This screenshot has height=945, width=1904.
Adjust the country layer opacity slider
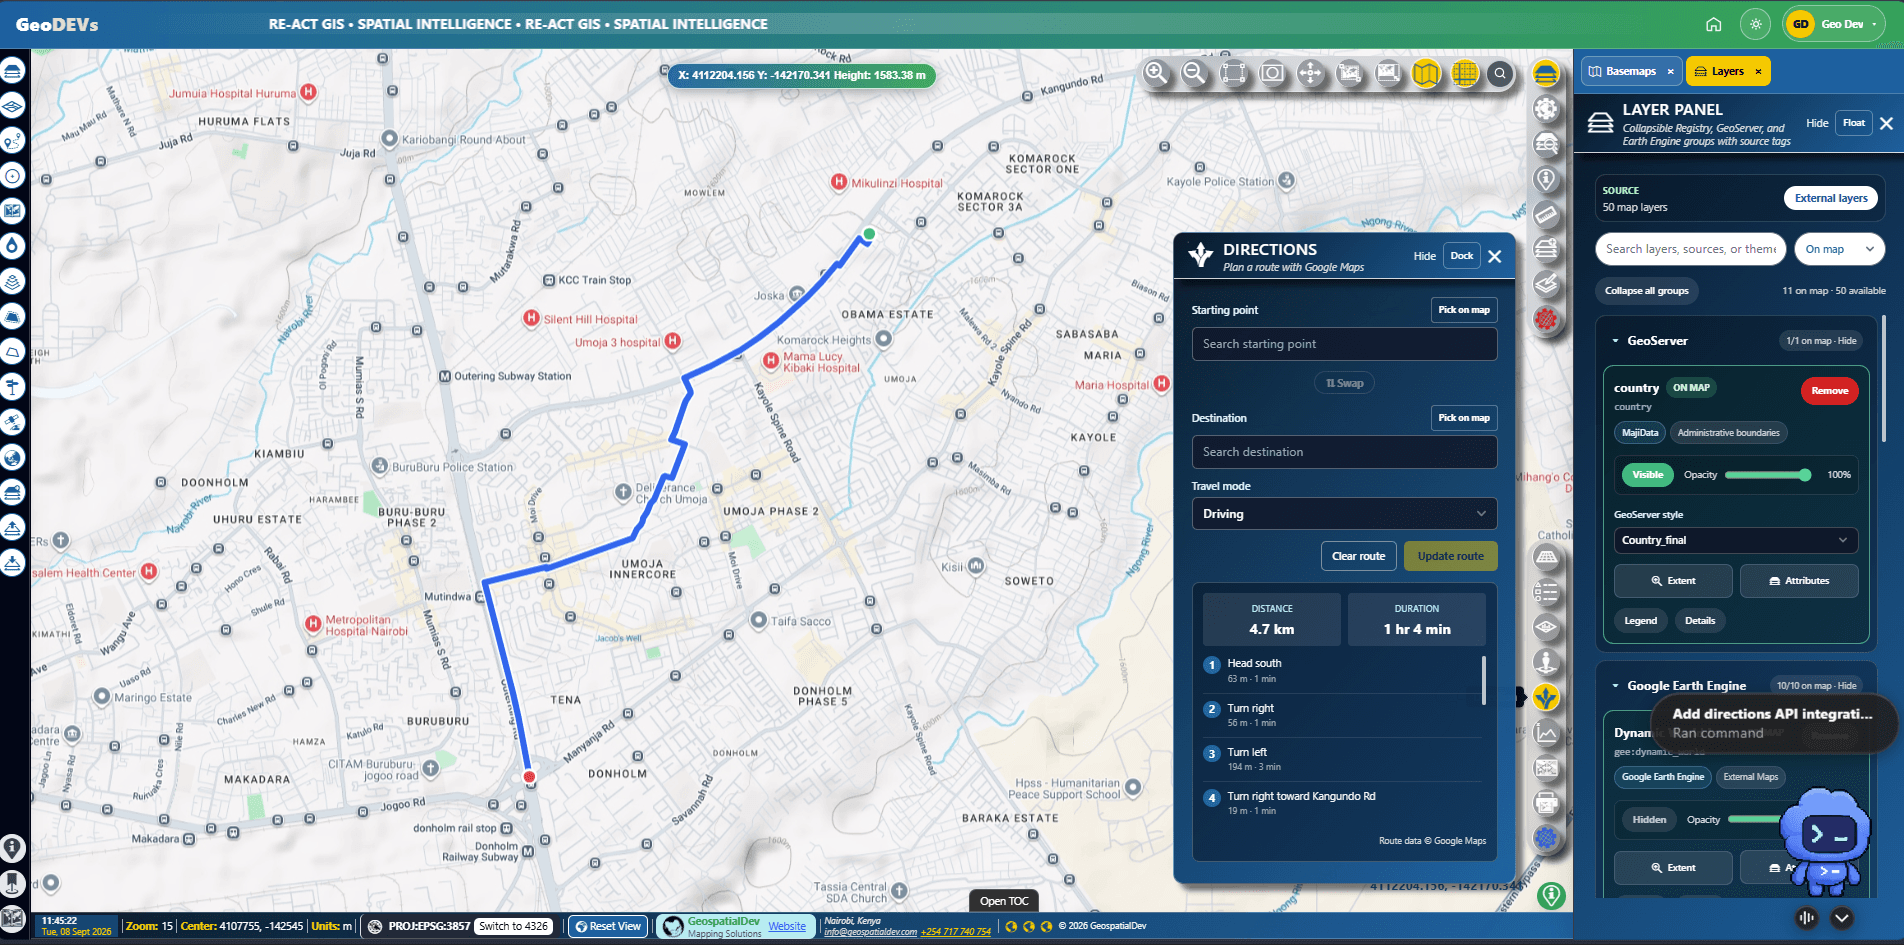1768,475
